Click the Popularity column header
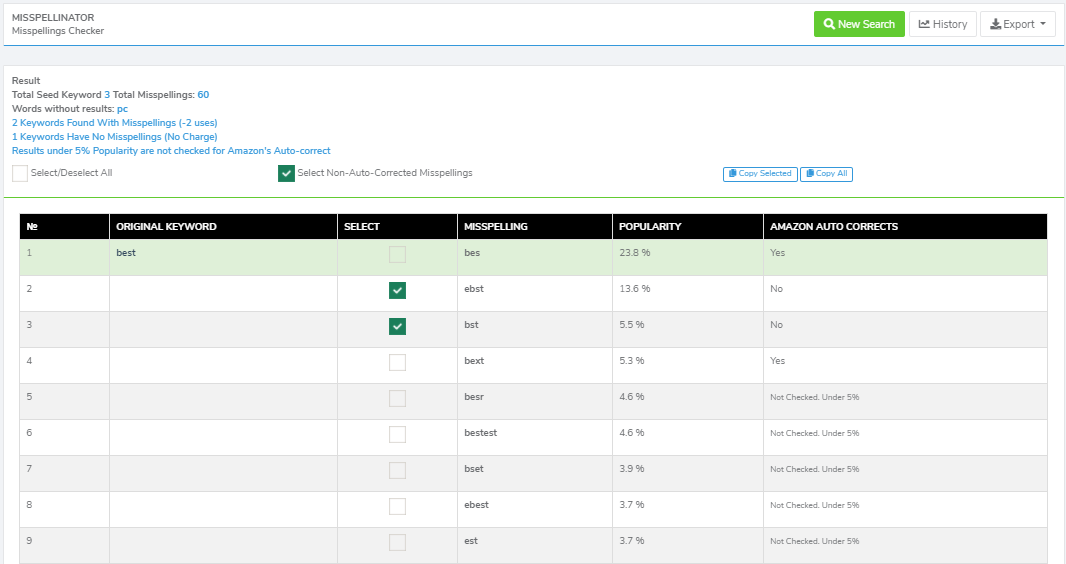The height and width of the screenshot is (564, 1066). [650, 227]
